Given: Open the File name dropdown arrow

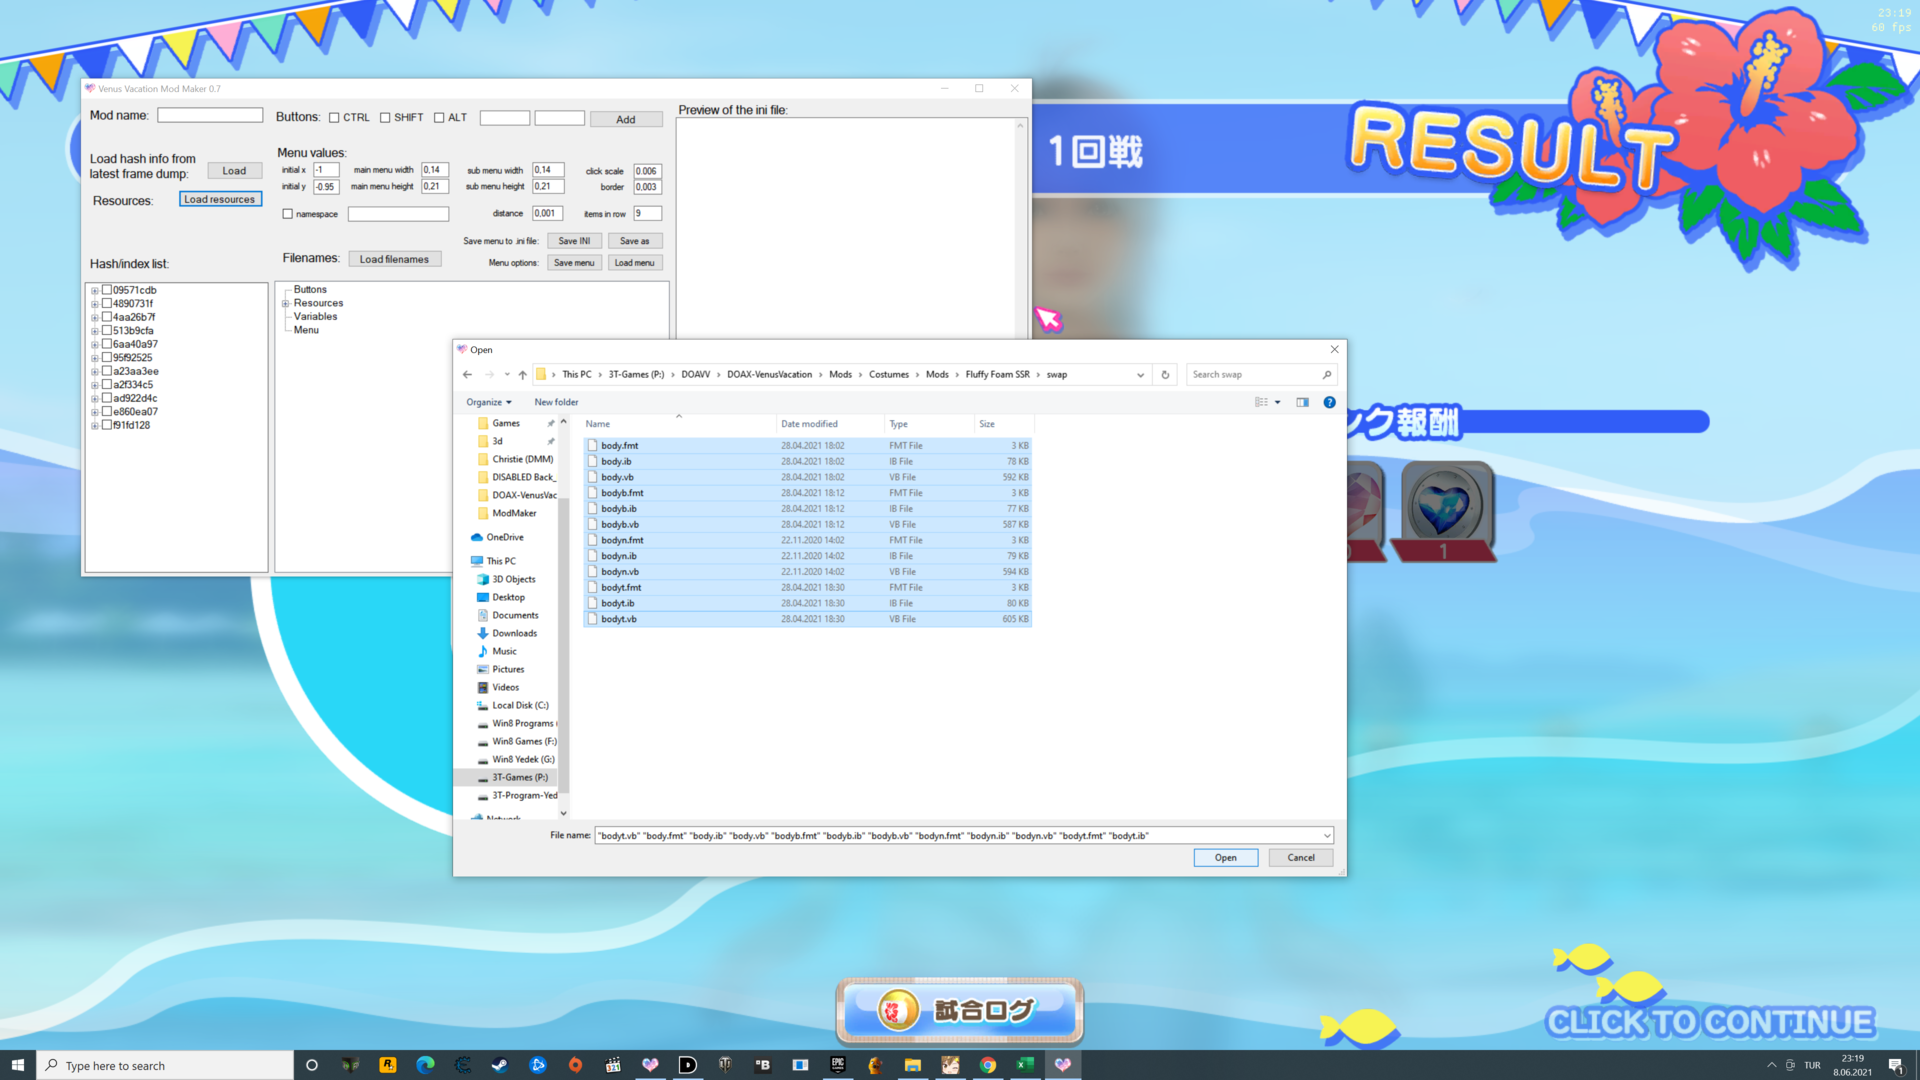Looking at the screenshot, I should pyautogui.click(x=1327, y=836).
